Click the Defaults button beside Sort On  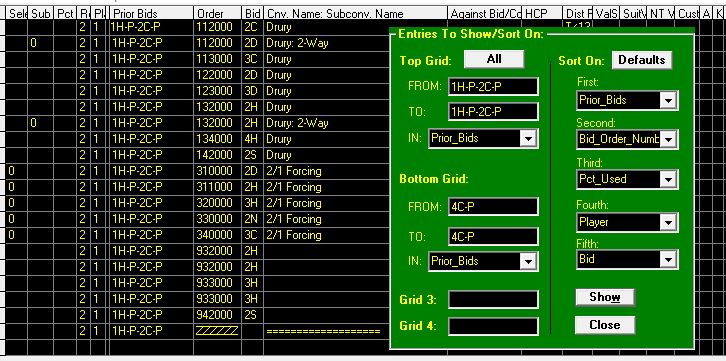click(641, 60)
